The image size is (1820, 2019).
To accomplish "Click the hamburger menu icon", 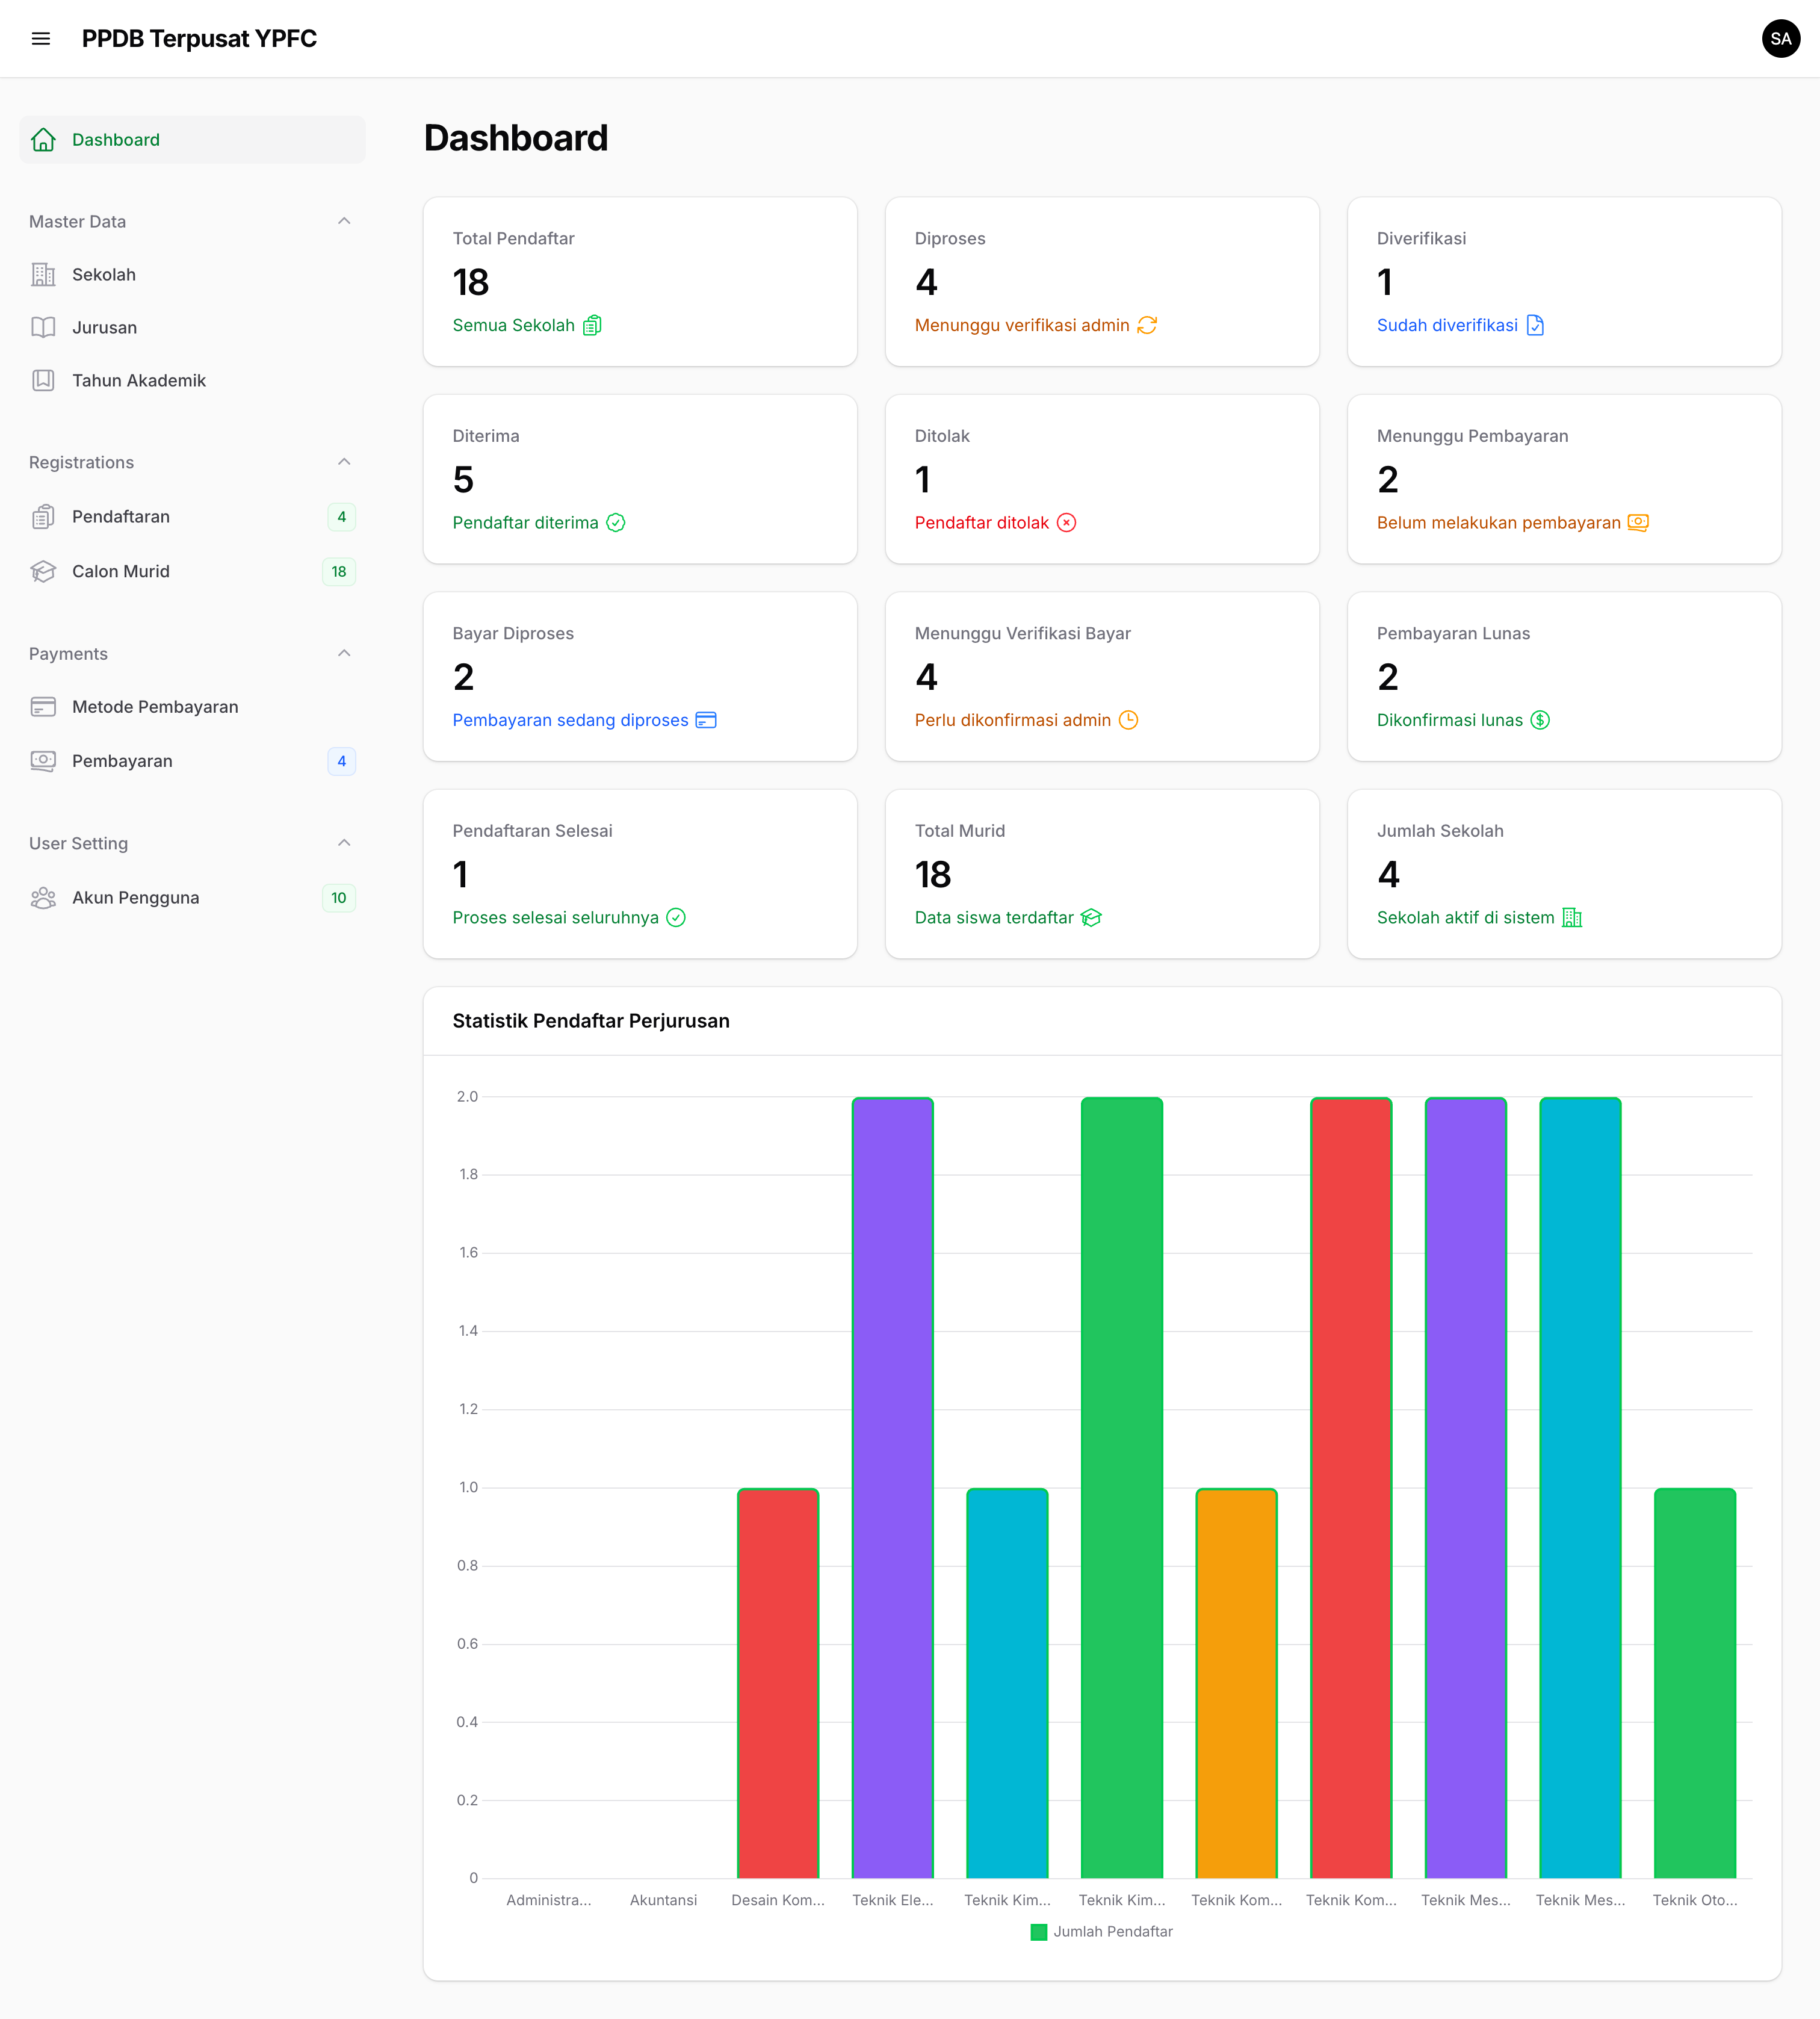I will [x=41, y=39].
